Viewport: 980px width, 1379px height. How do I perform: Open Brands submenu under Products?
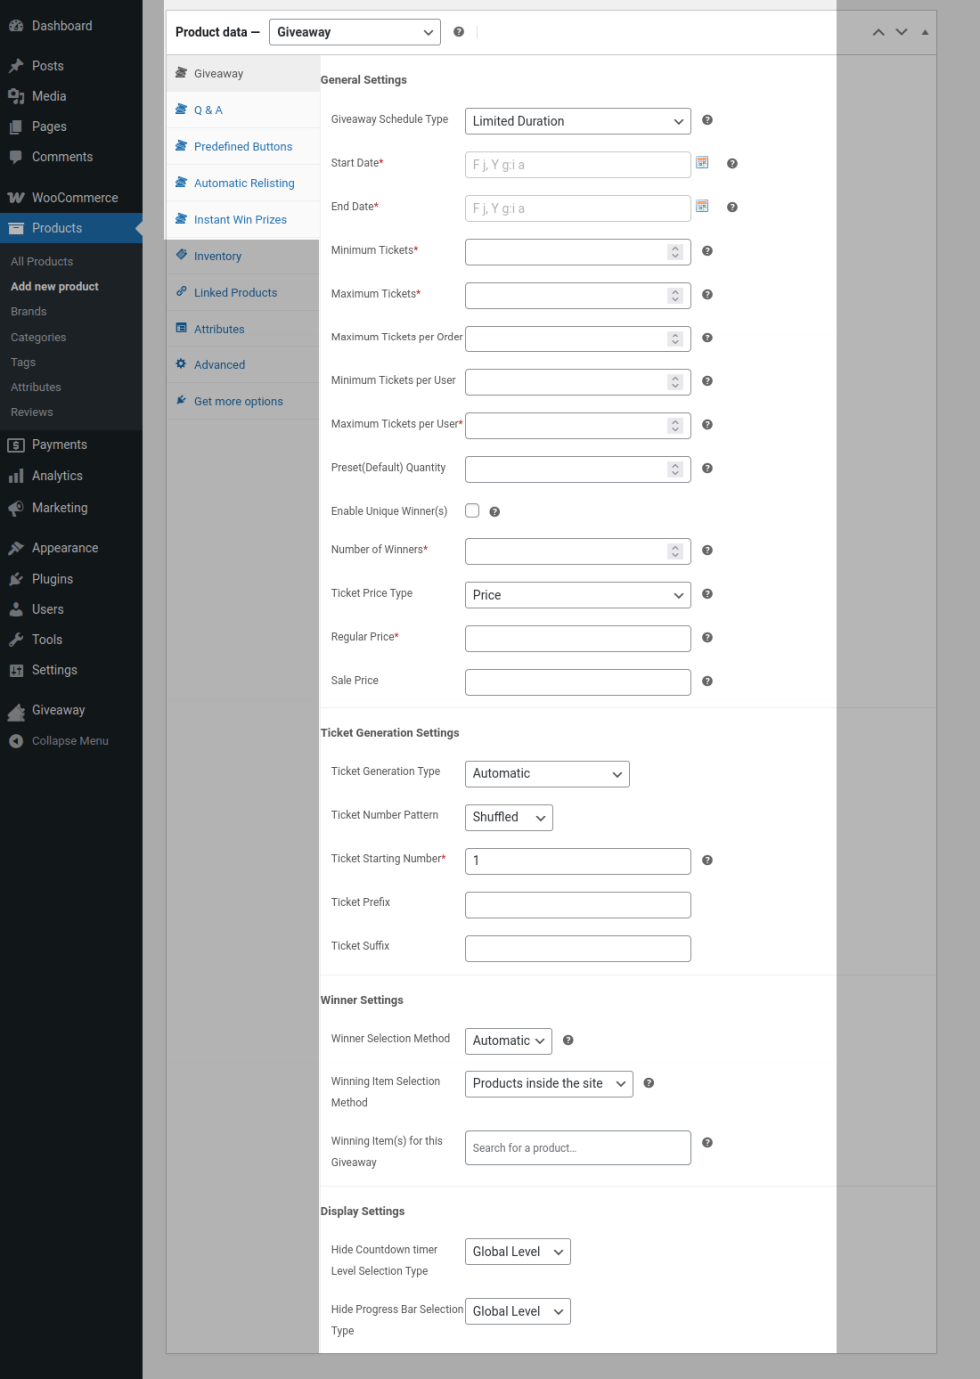coord(29,312)
